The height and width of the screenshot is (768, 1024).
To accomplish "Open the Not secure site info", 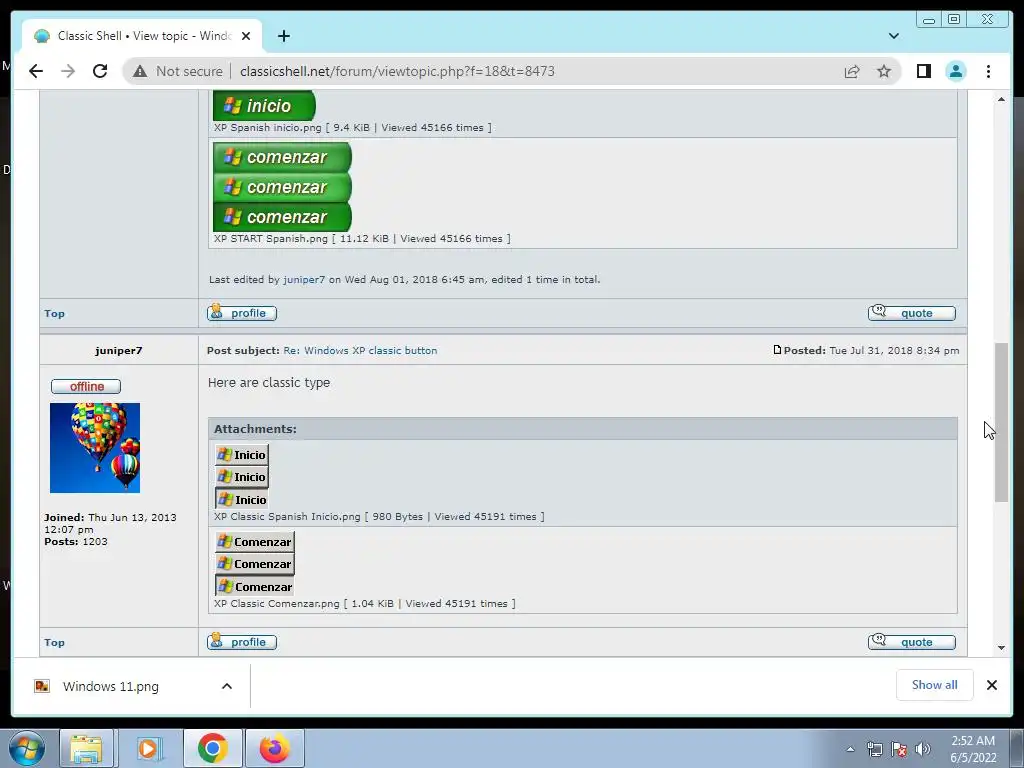I will [177, 71].
